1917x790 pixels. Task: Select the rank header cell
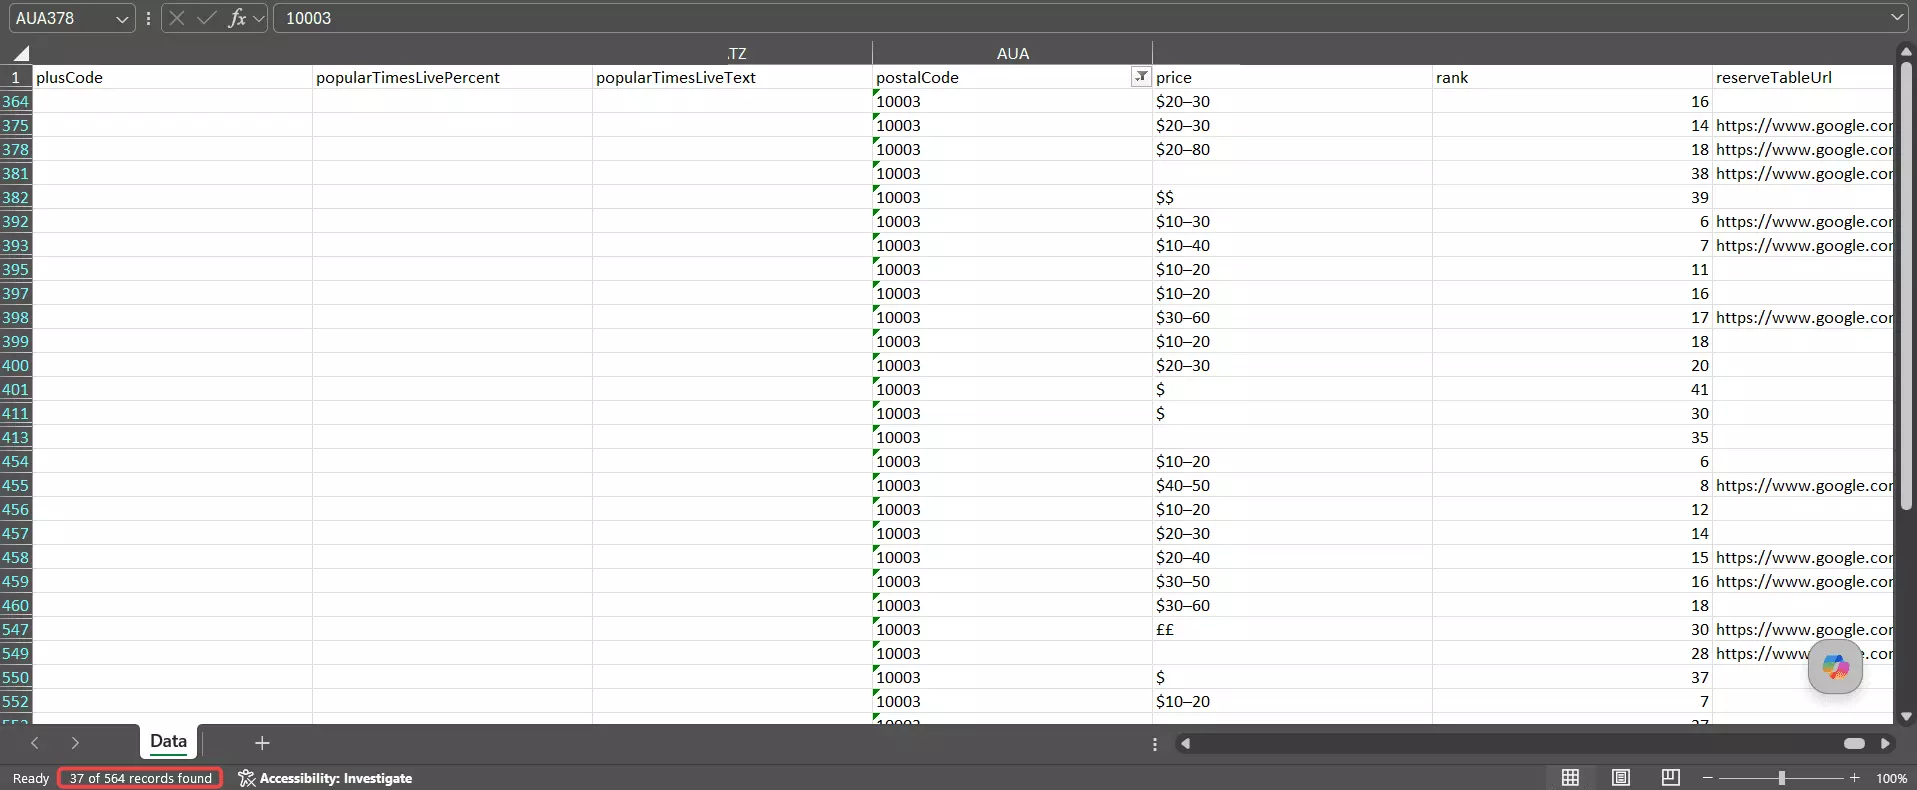coord(1572,77)
